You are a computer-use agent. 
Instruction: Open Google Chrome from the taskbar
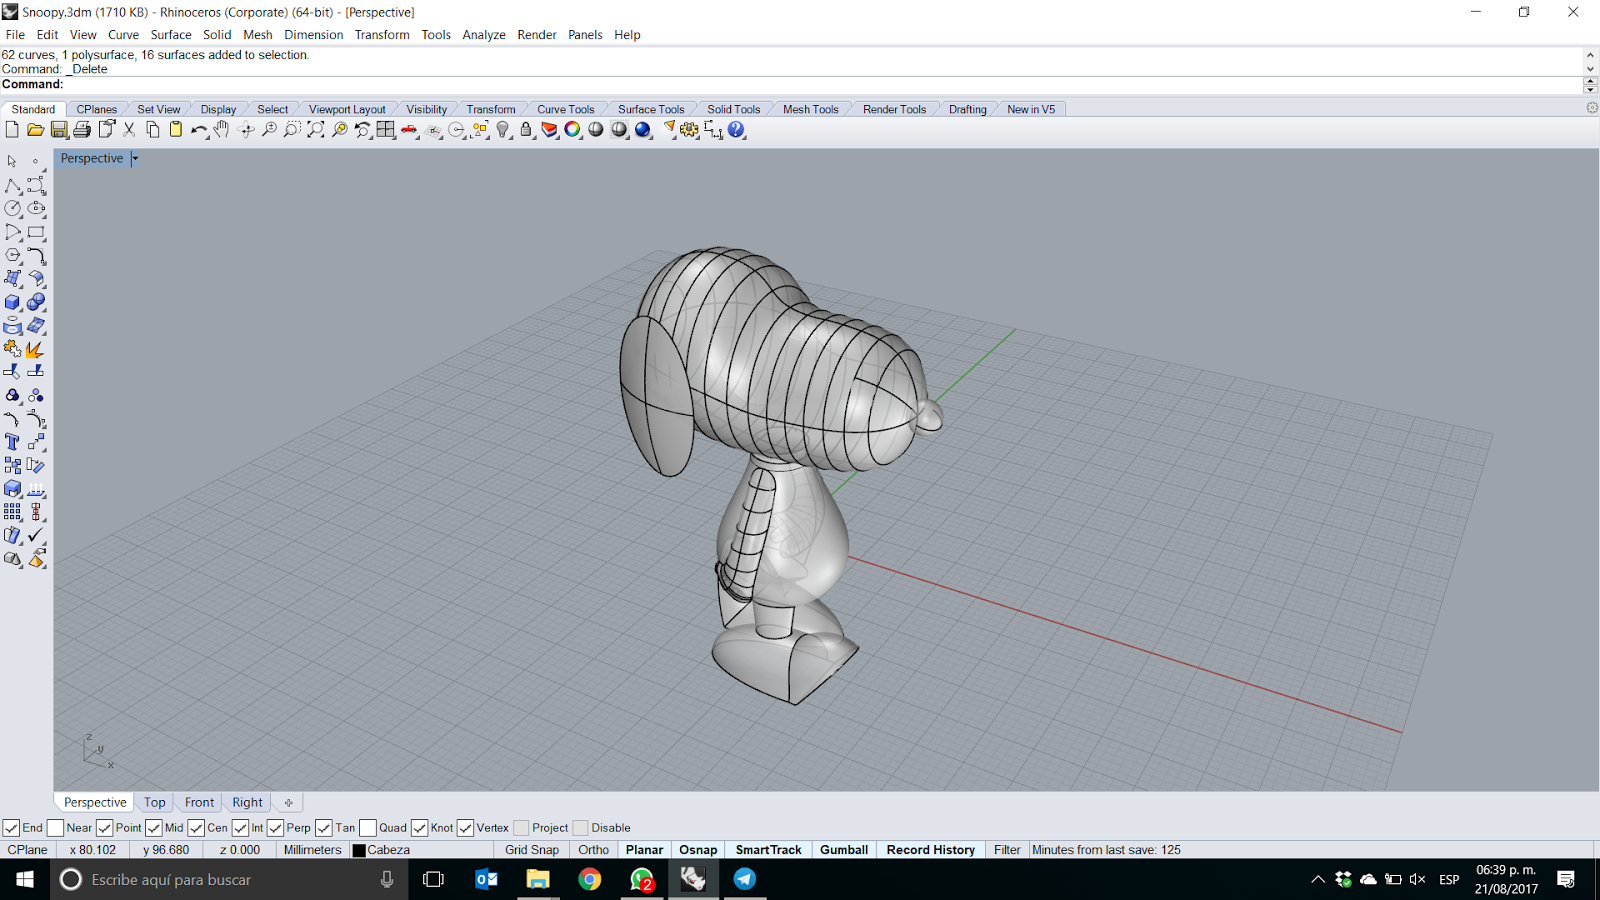point(590,879)
